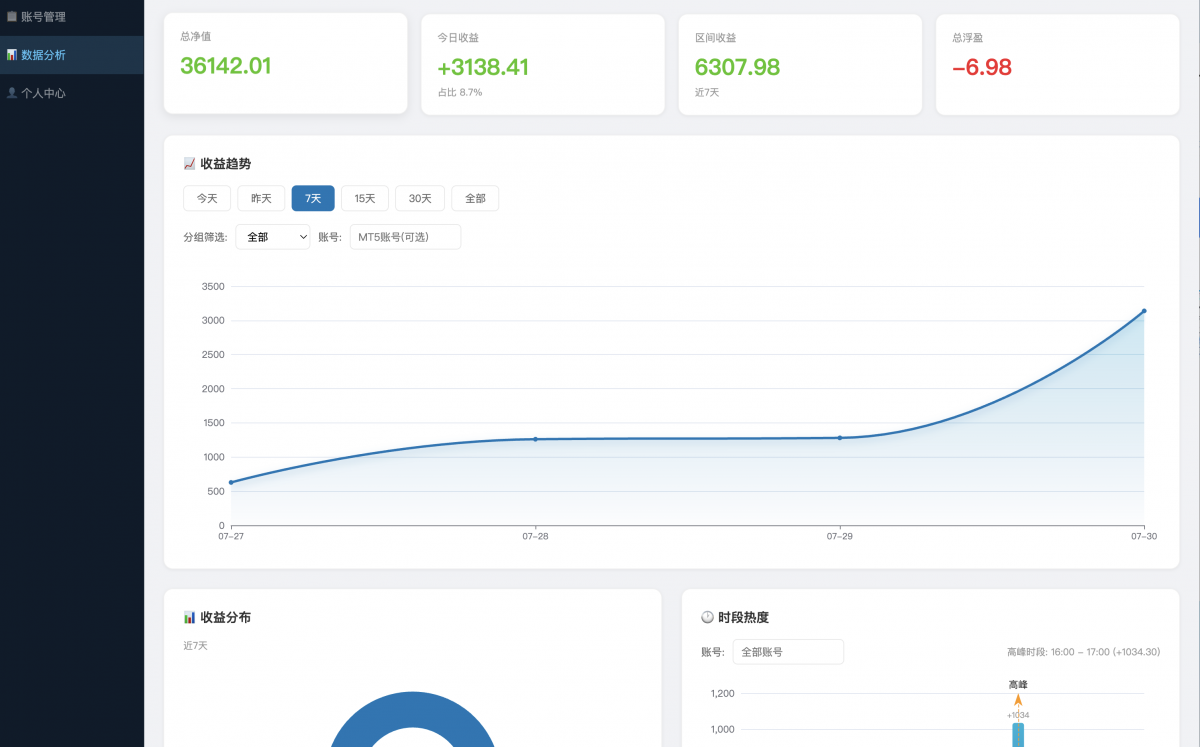Viewport: 1200px width, 747px height.
Task: Click the peak bar in 时段热度 chart
Action: click(x=1018, y=736)
